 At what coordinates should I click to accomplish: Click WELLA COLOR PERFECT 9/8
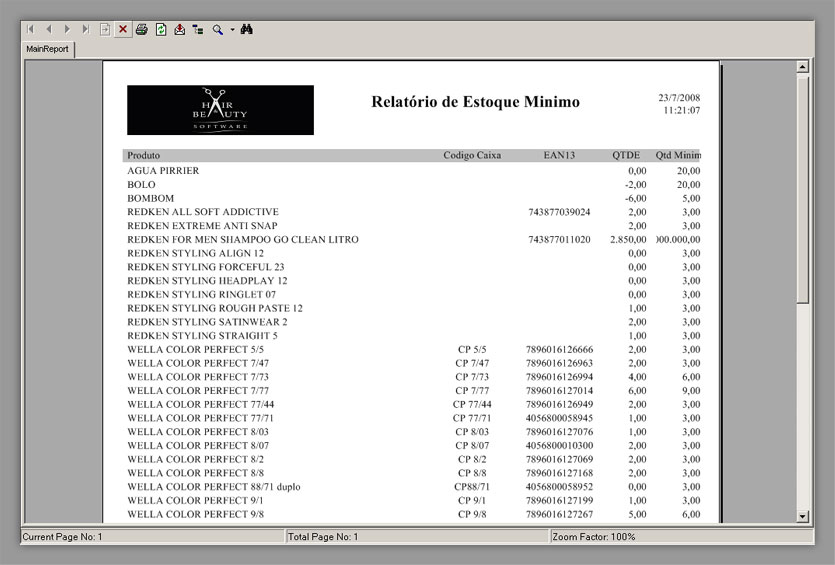195,514
